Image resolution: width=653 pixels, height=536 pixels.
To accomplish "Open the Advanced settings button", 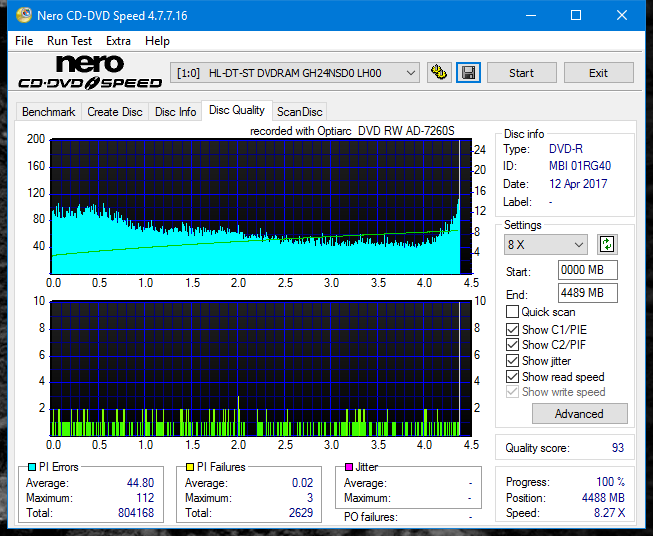I will point(579,414).
